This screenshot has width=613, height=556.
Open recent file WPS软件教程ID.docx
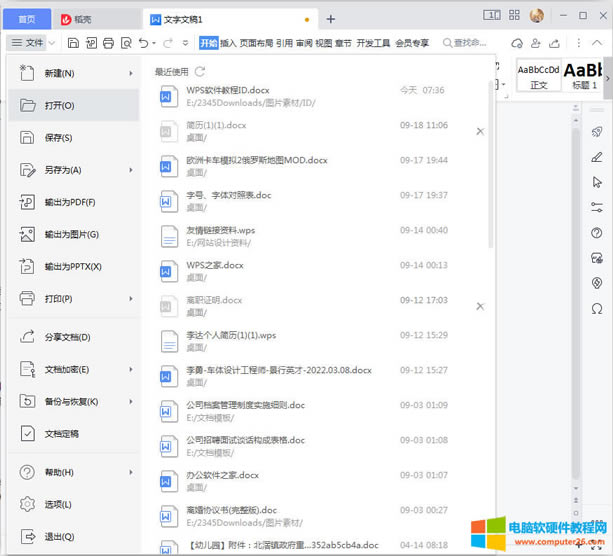click(x=228, y=90)
